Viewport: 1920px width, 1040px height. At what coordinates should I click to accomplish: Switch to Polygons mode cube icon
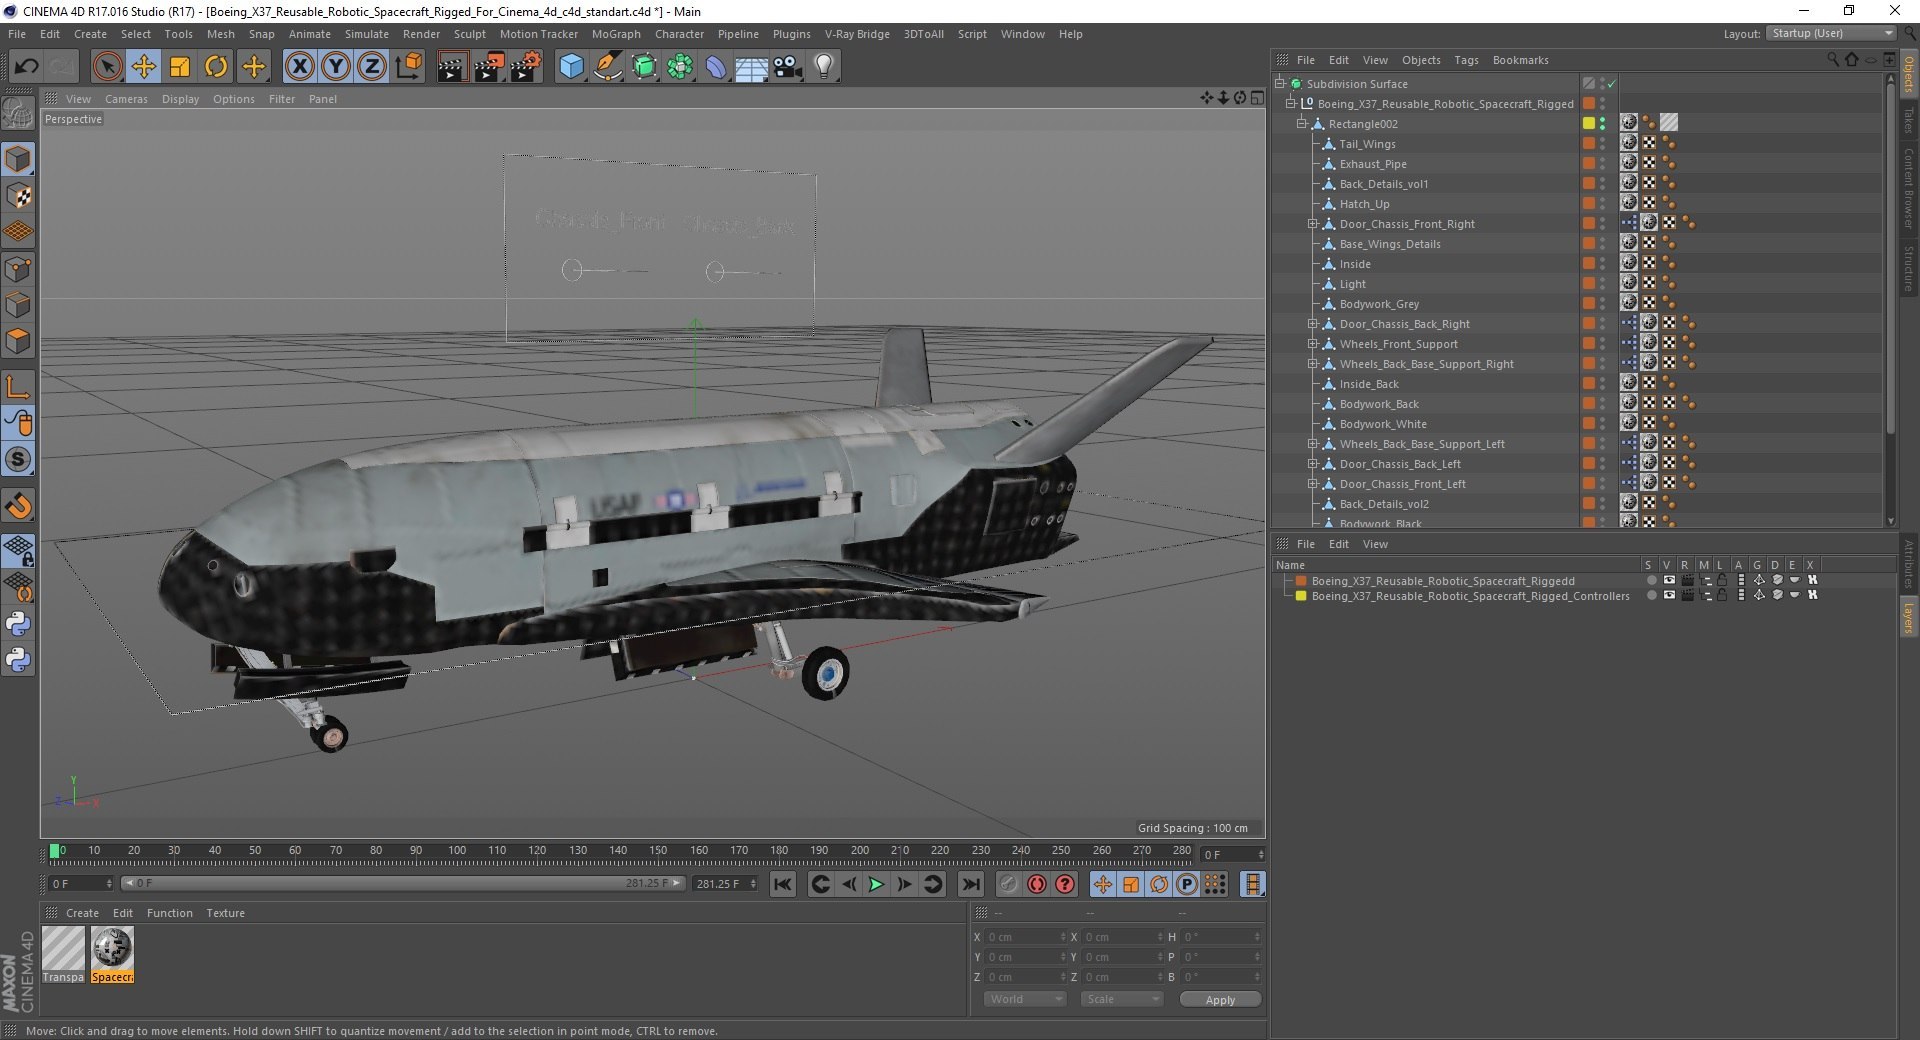click(x=18, y=341)
